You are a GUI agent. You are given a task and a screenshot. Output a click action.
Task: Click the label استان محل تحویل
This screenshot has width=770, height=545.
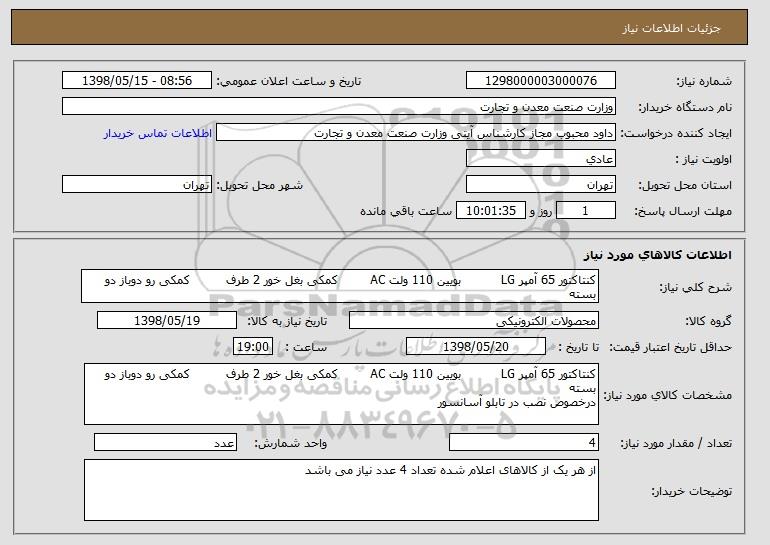tap(685, 185)
